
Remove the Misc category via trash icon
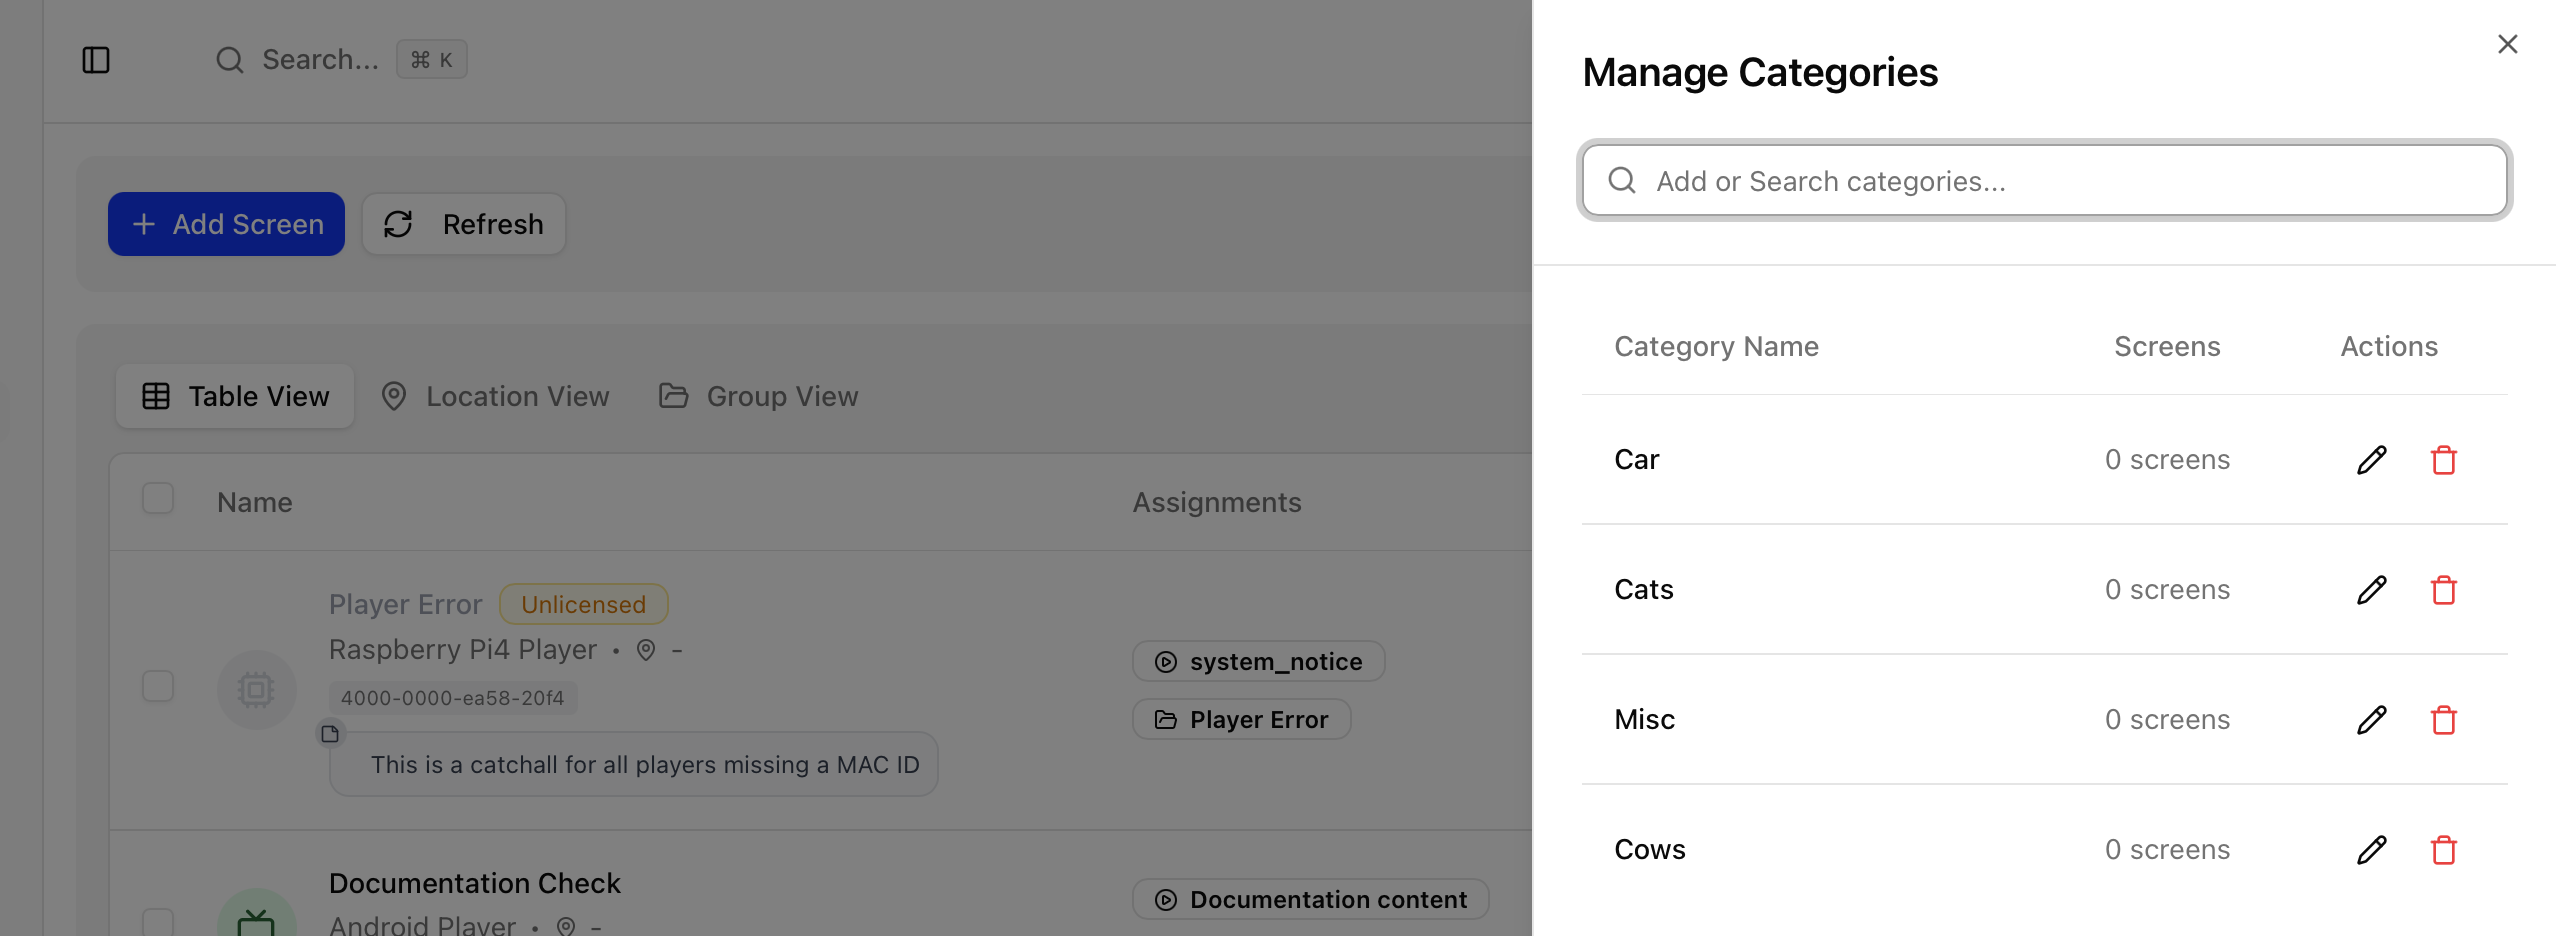pyautogui.click(x=2443, y=720)
